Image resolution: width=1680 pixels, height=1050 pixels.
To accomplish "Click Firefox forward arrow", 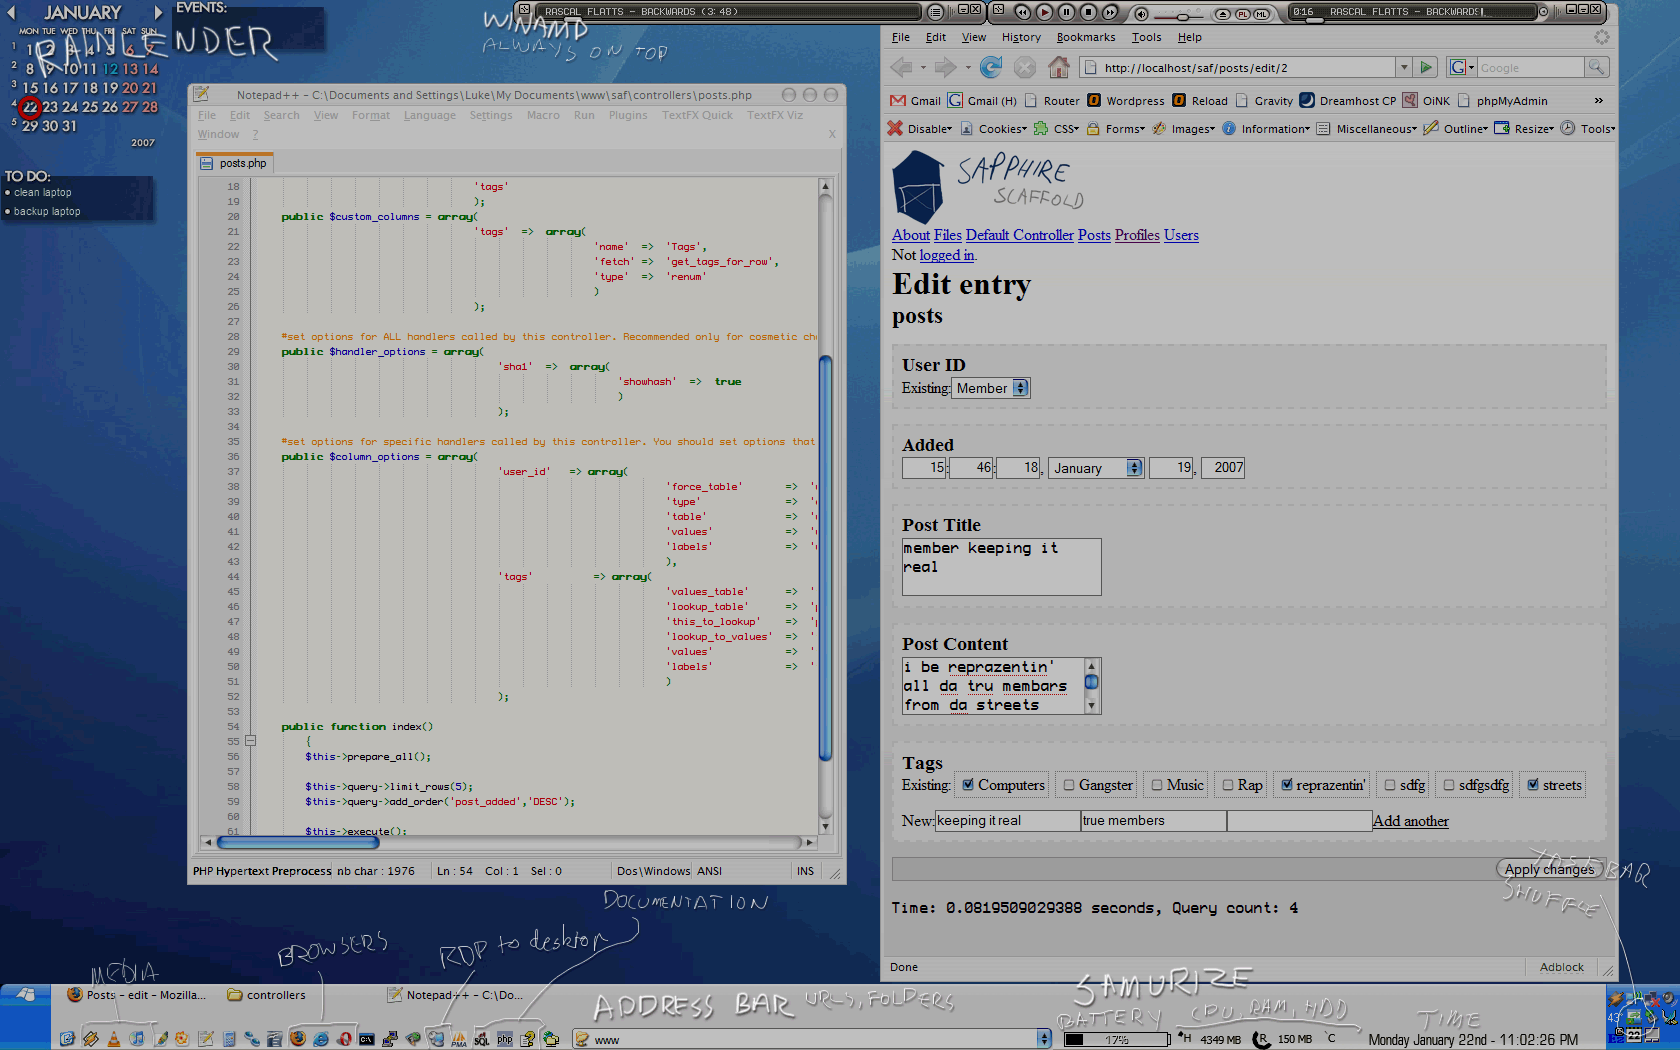I will tap(945, 67).
